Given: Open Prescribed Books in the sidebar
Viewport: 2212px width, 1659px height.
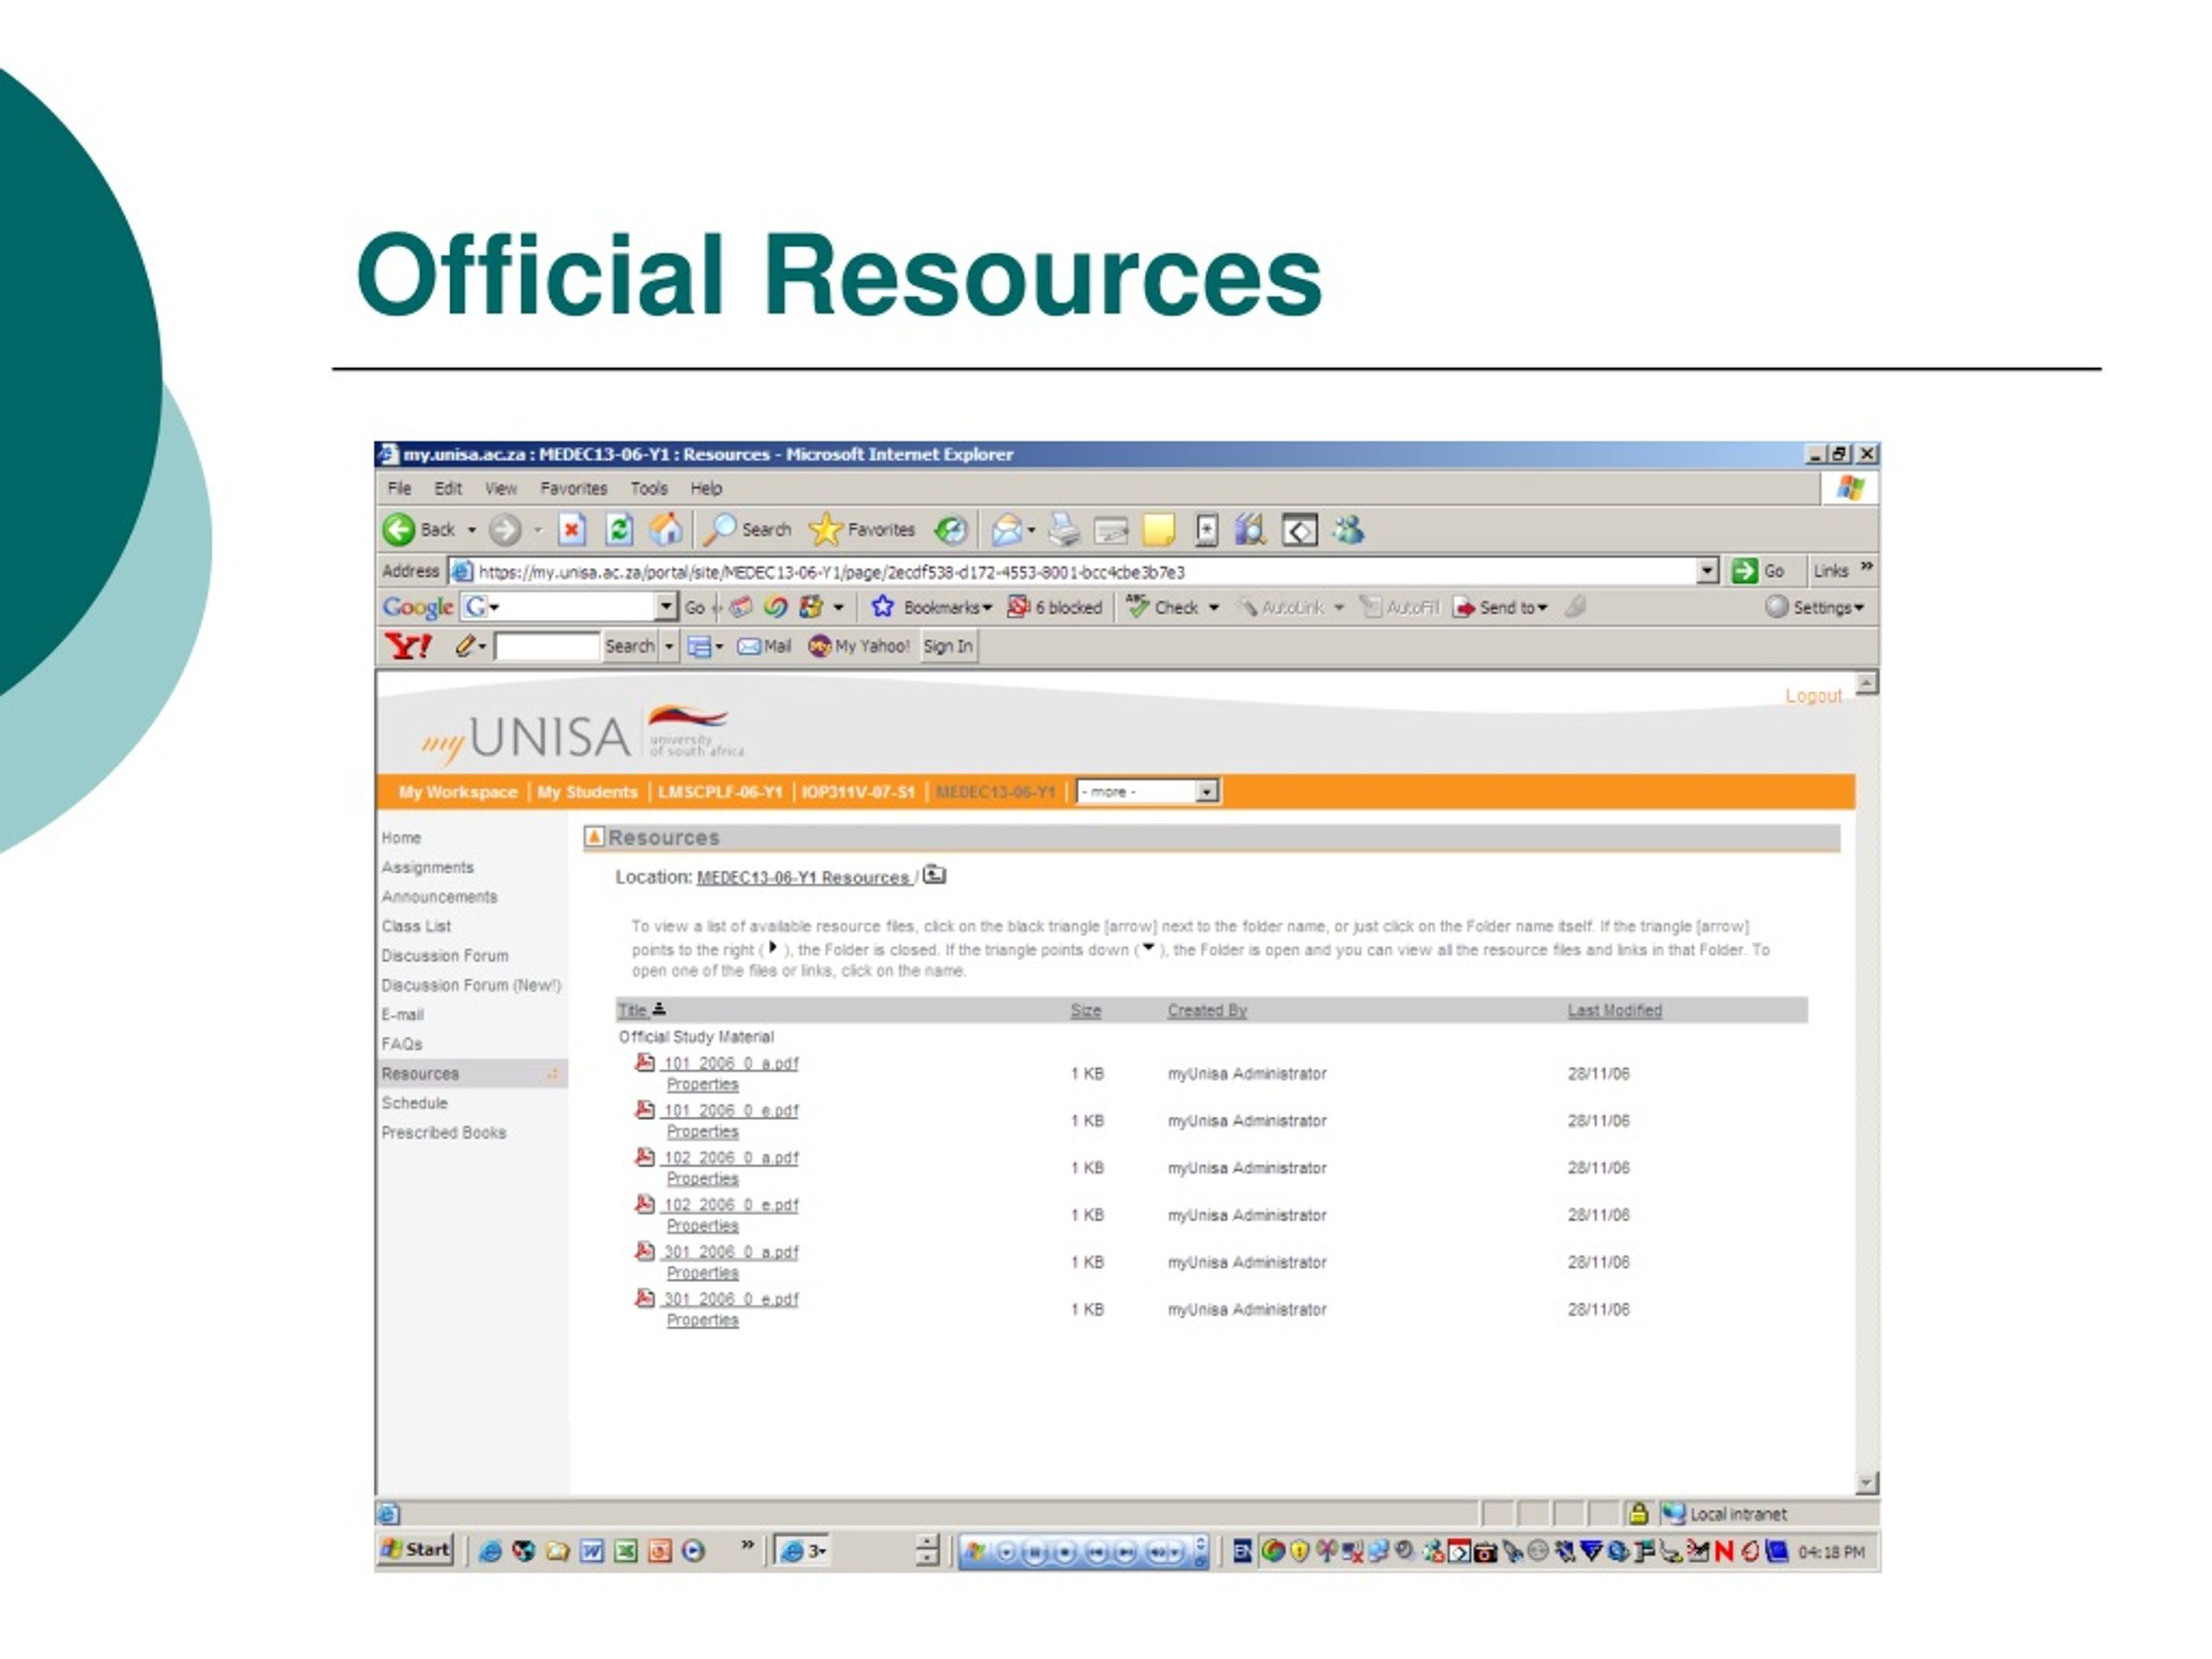Looking at the screenshot, I should (444, 1132).
